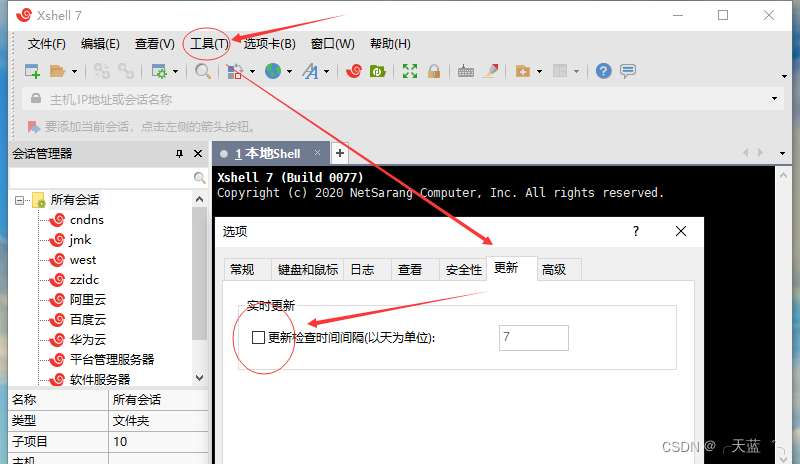Toggle 更新检查时间间隔 checkbox
This screenshot has width=800, height=464.
coord(258,337)
